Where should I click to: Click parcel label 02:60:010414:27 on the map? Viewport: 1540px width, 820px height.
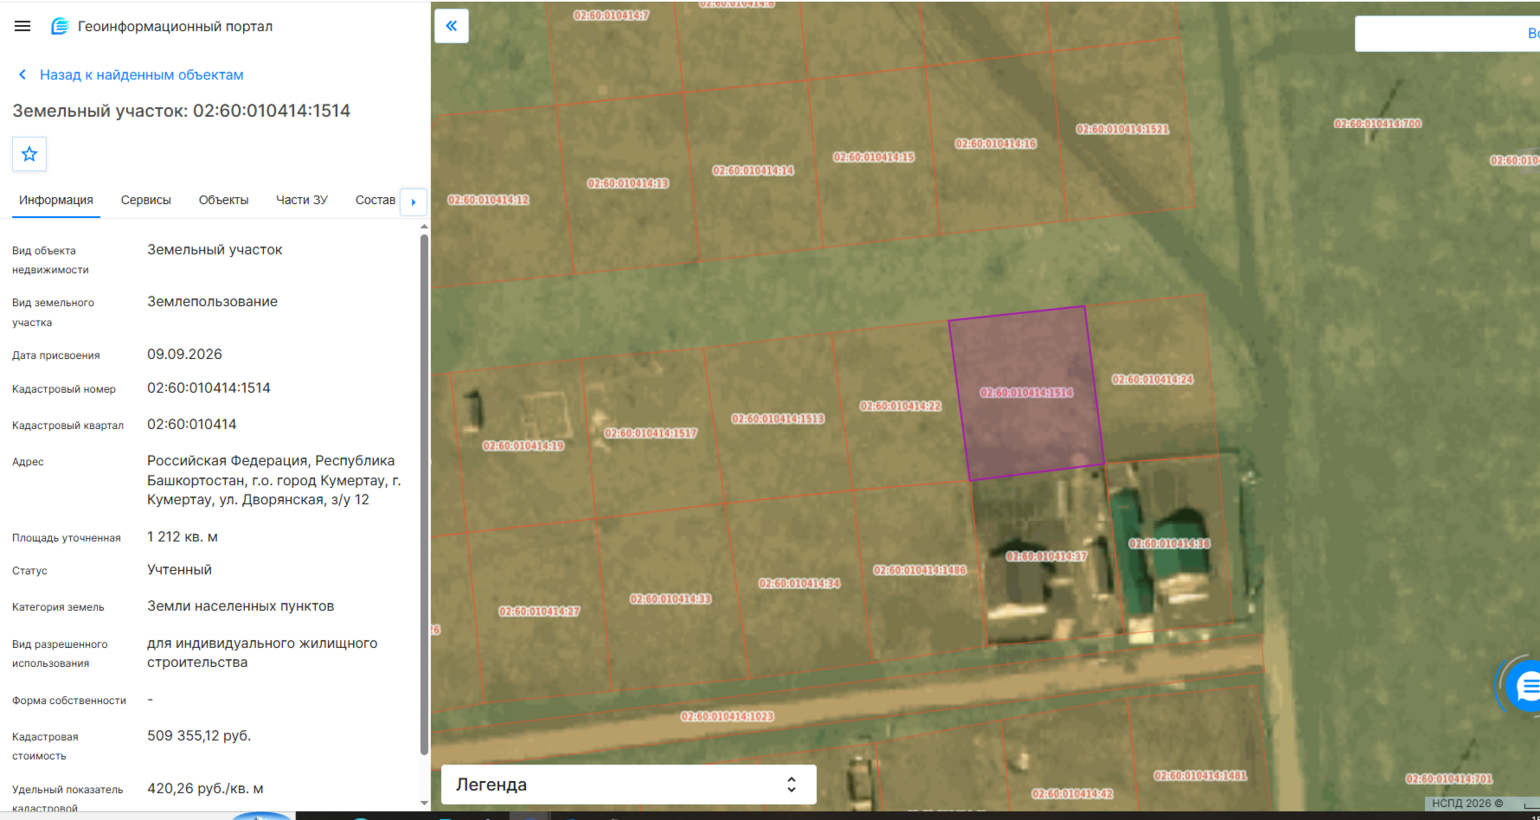coord(539,611)
